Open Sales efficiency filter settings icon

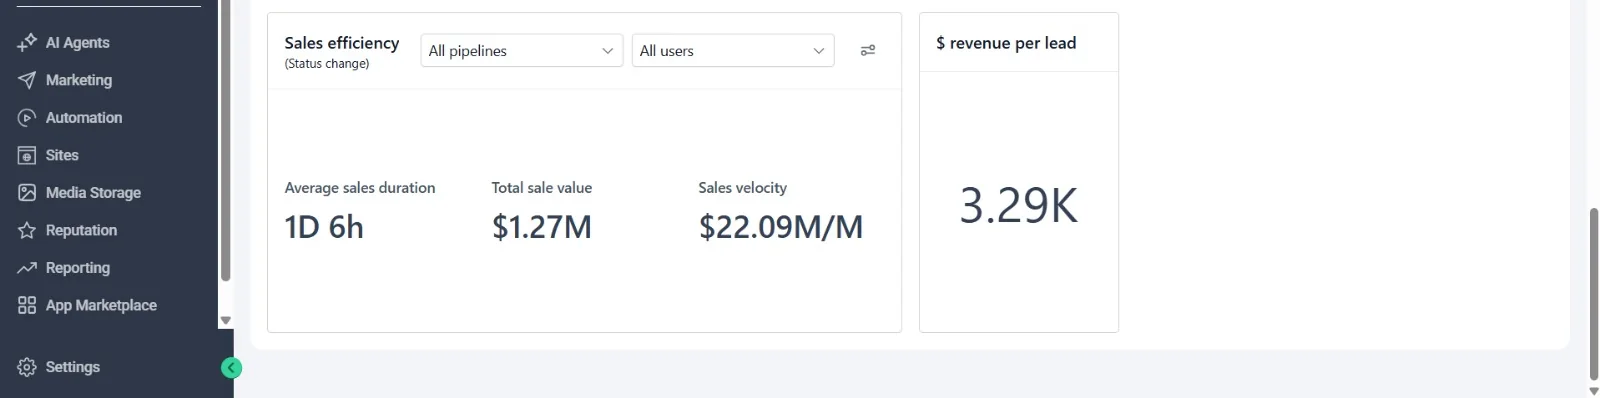click(x=868, y=50)
